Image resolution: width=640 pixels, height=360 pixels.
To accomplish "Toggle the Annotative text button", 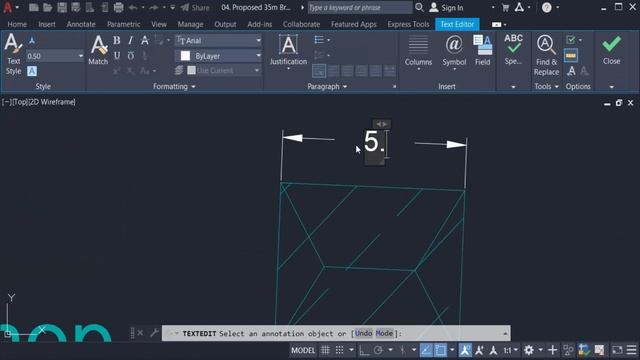I will click(x=32, y=40).
